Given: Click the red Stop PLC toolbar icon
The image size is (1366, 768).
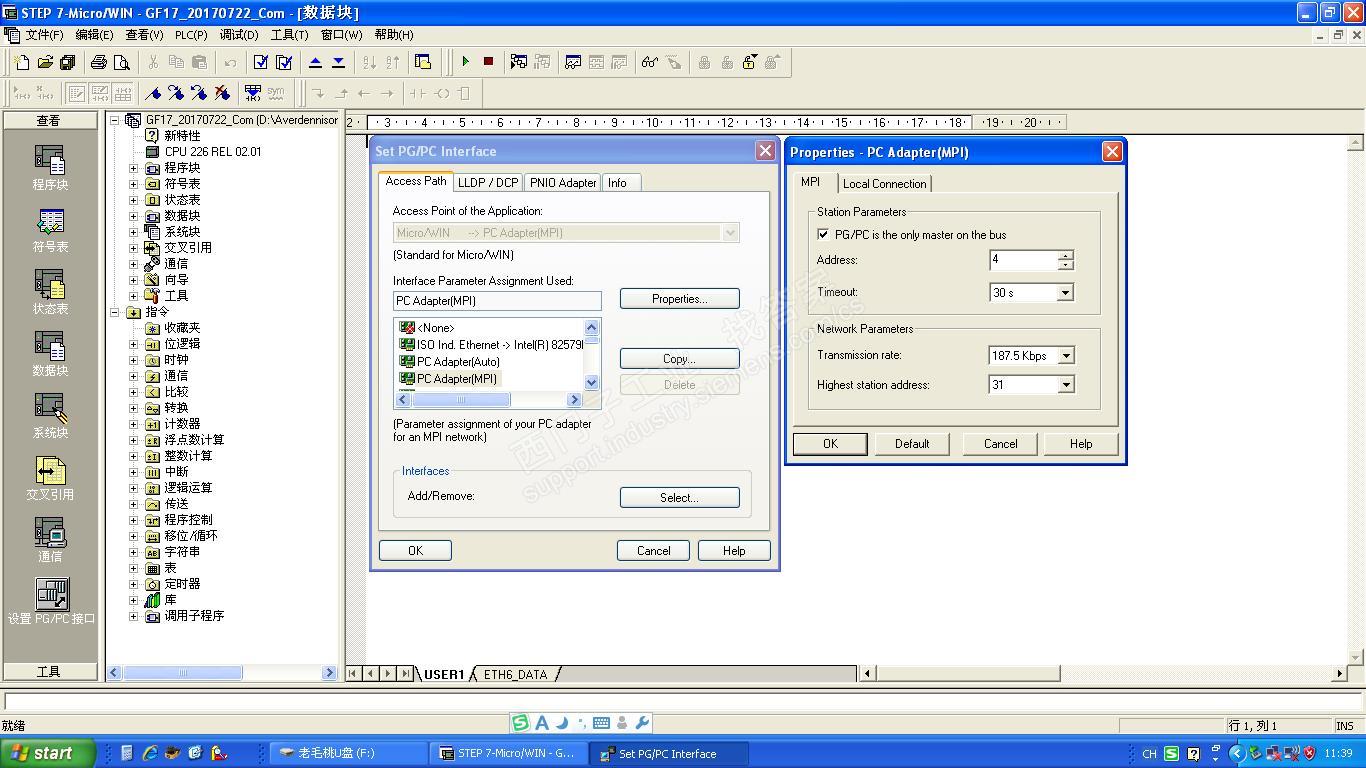Looking at the screenshot, I should tap(488, 62).
